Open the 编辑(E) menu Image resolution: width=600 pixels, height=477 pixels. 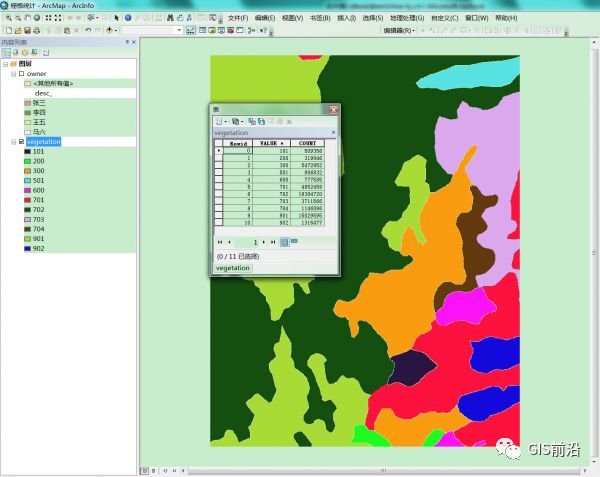pos(265,18)
